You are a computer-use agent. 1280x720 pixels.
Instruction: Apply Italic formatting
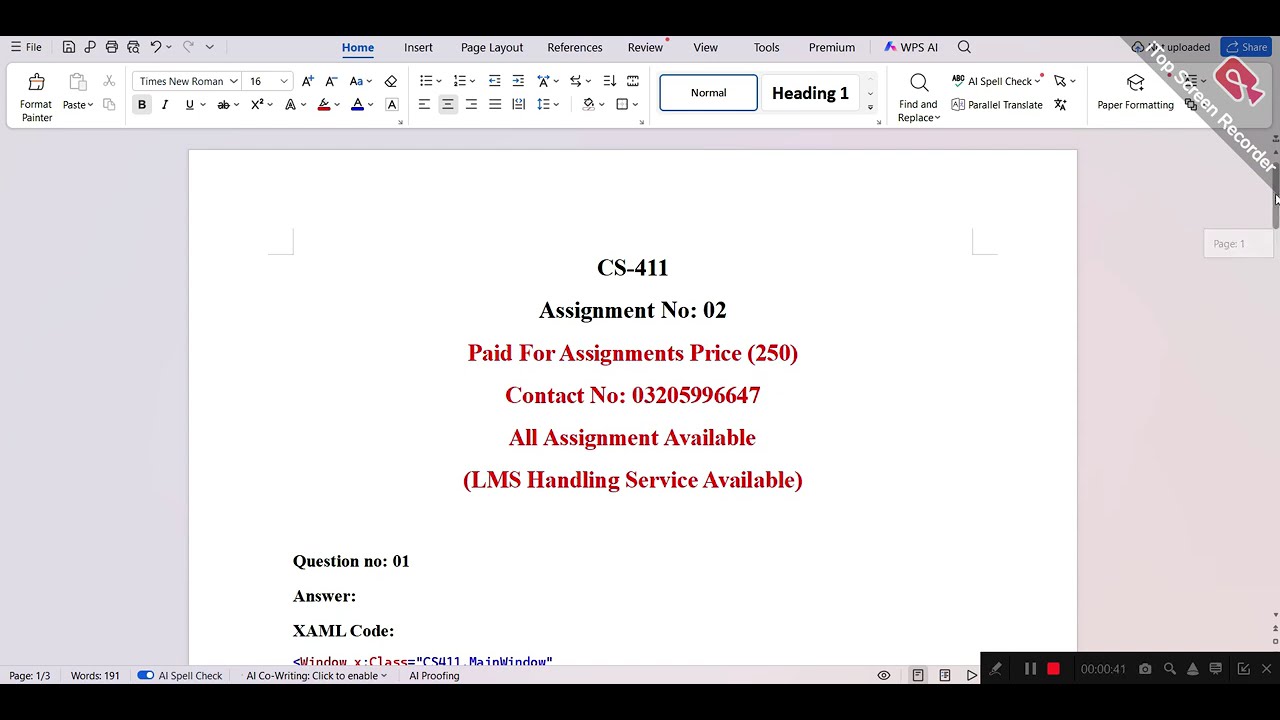pyautogui.click(x=165, y=104)
